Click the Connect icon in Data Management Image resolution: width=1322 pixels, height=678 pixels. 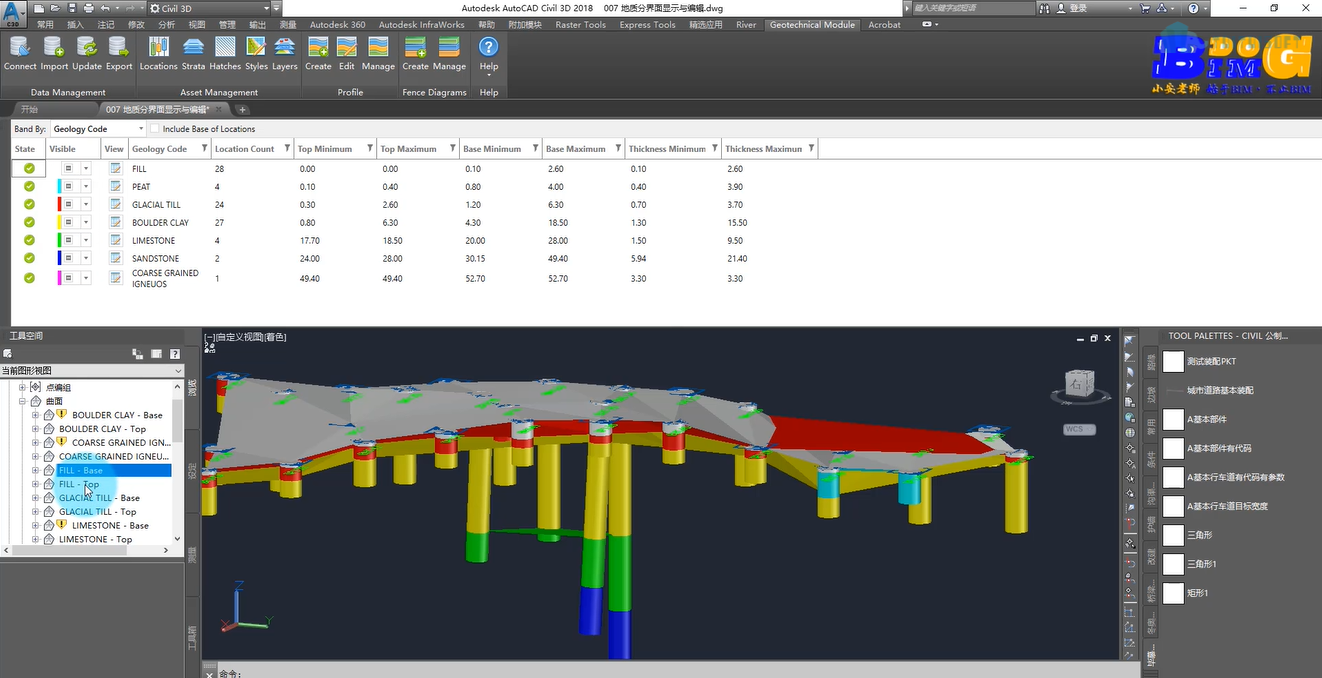coord(20,53)
